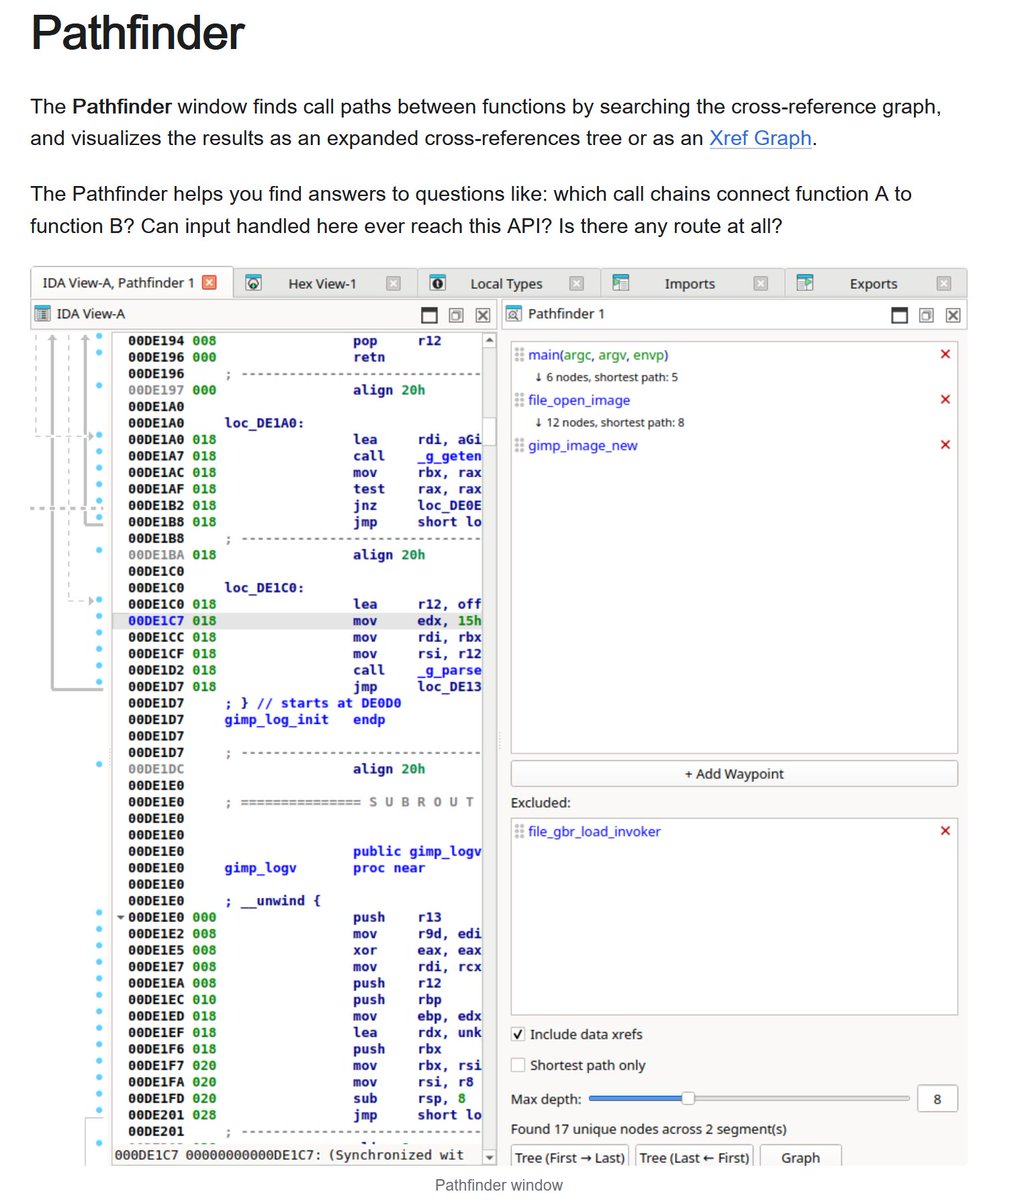1022x1200 pixels.
Task: Switch to the Imports tab
Action: tap(690, 284)
